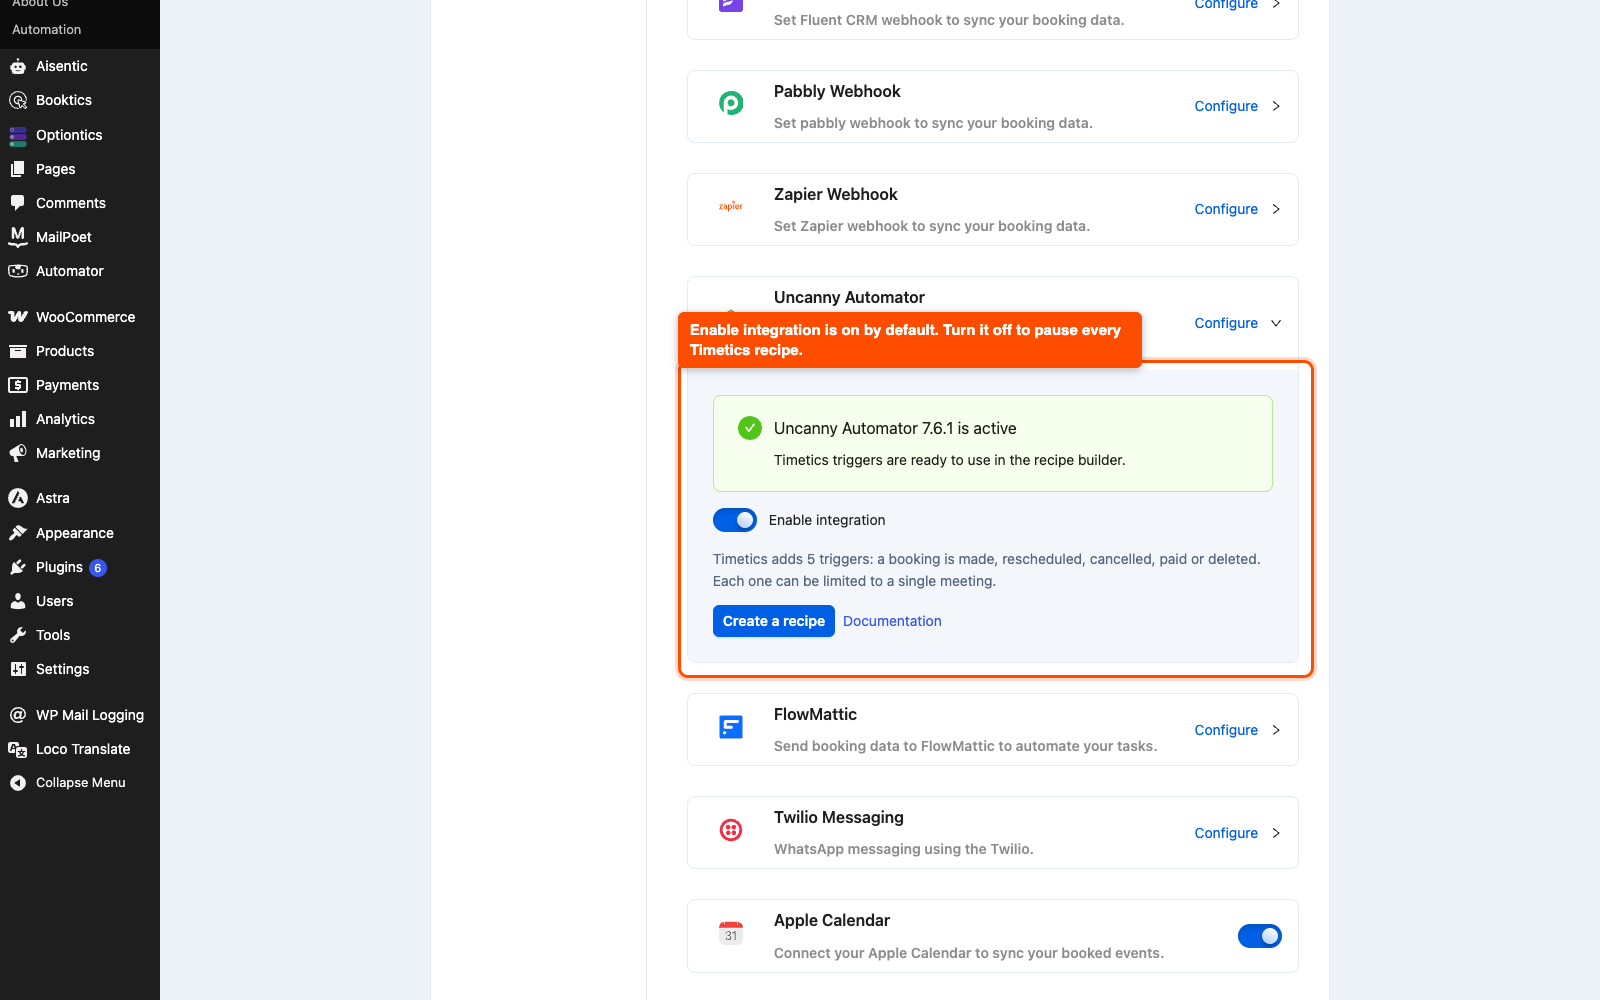Image resolution: width=1600 pixels, height=1000 pixels.
Task: Click the Analytics bar chart icon
Action: coord(18,419)
